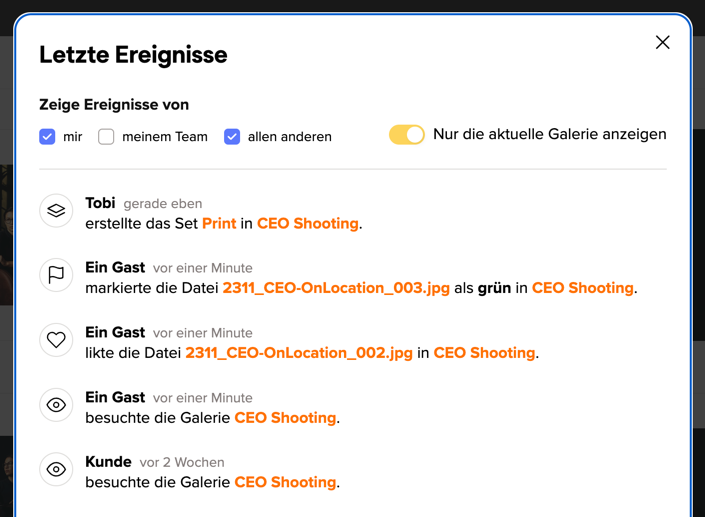Open CEO Shooting link in Kunde's visit event

[x=285, y=482]
